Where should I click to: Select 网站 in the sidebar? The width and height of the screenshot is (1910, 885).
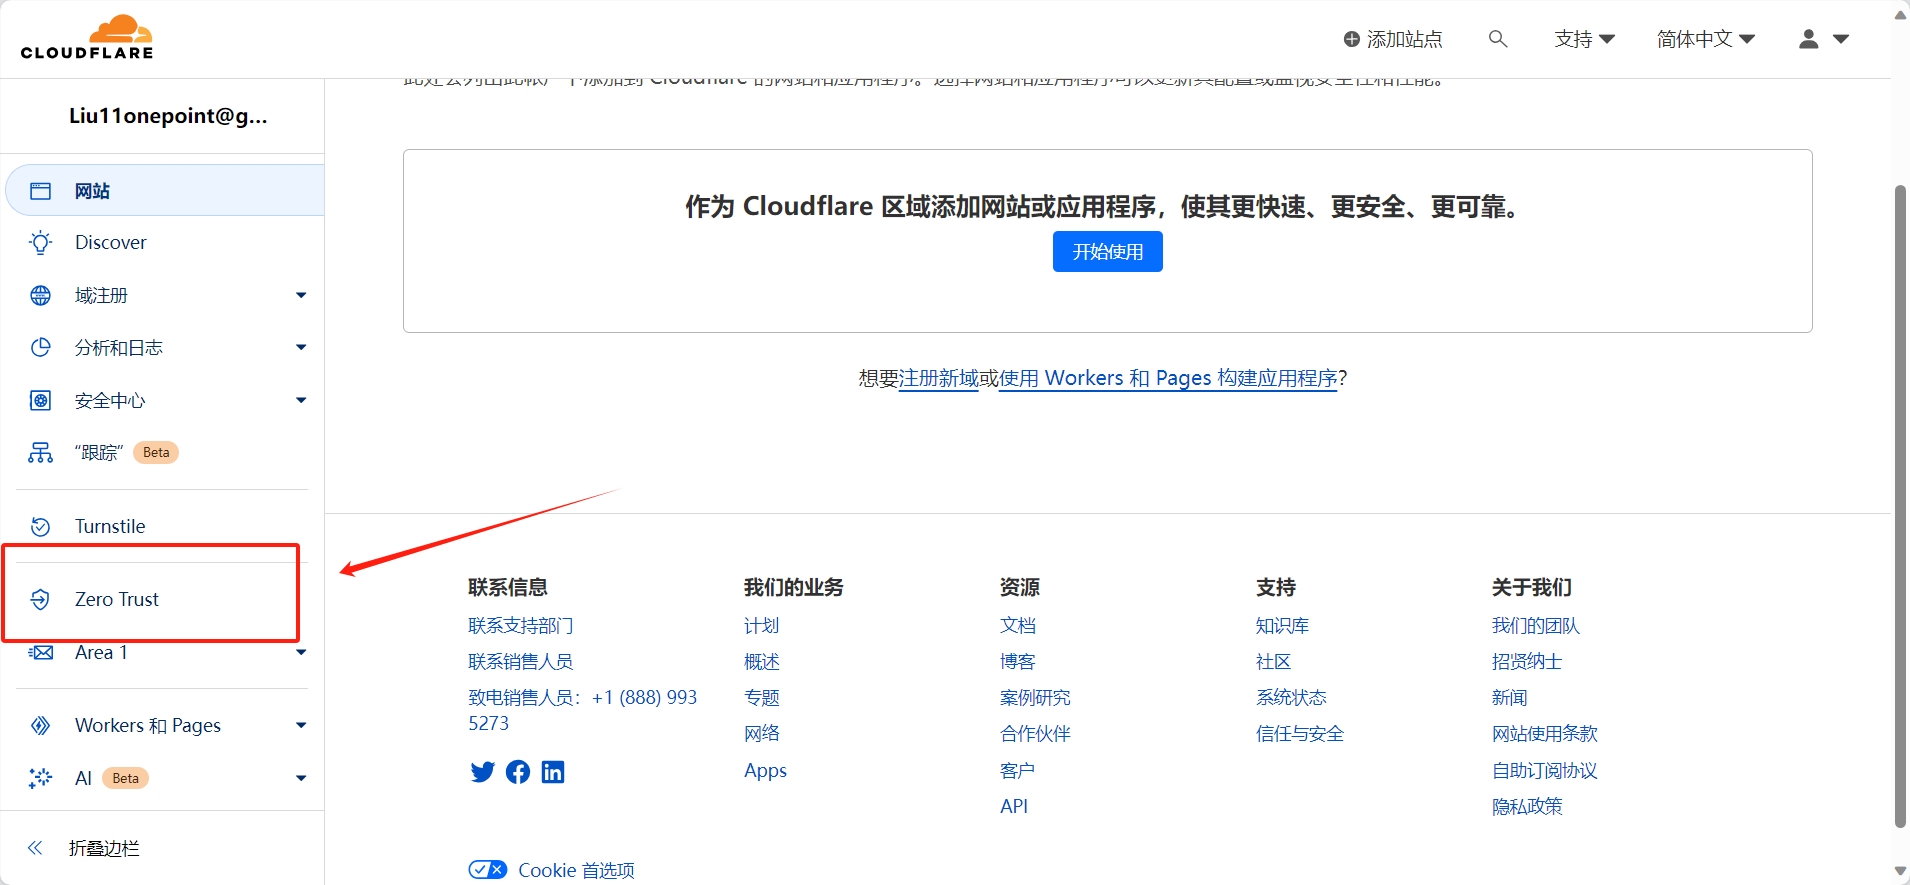pos(165,191)
